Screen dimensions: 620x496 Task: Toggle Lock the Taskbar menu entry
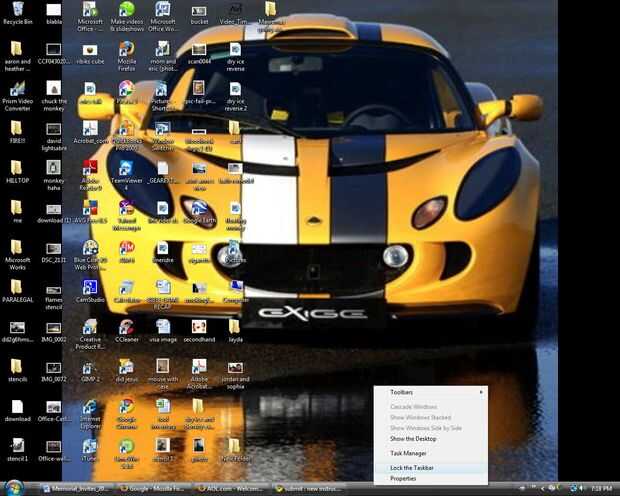[431, 468]
